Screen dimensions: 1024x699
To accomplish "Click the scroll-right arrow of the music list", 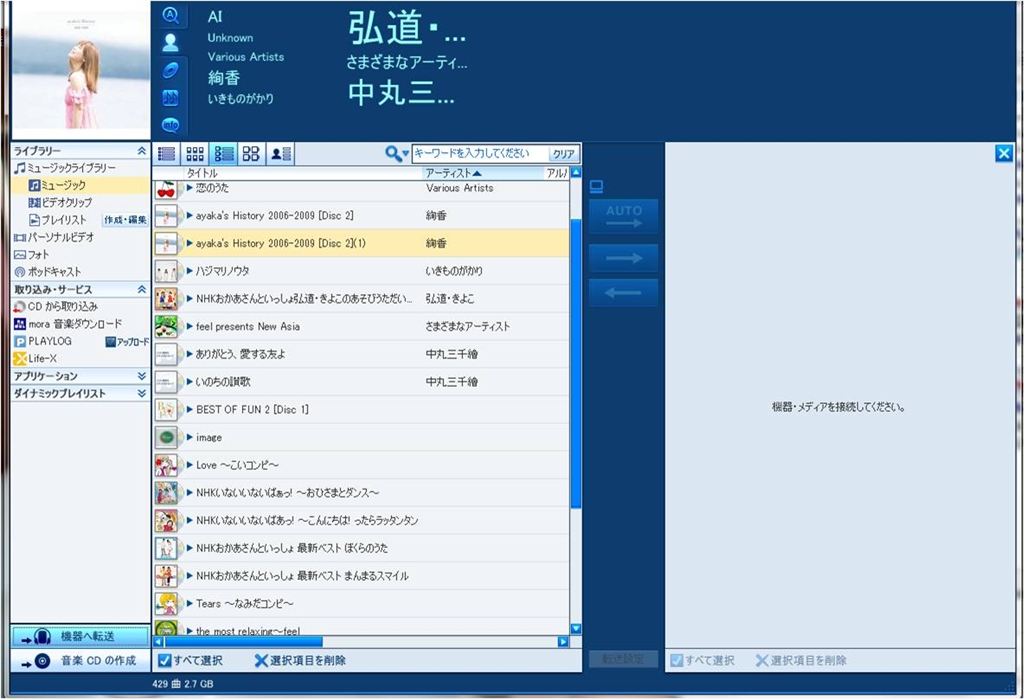I will click(x=563, y=642).
